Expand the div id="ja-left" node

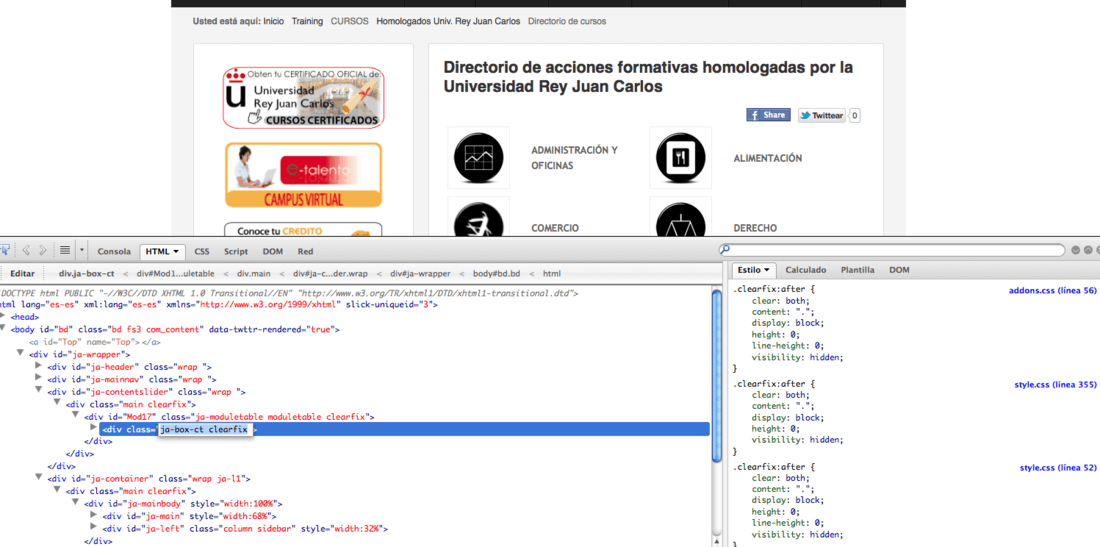[94, 528]
